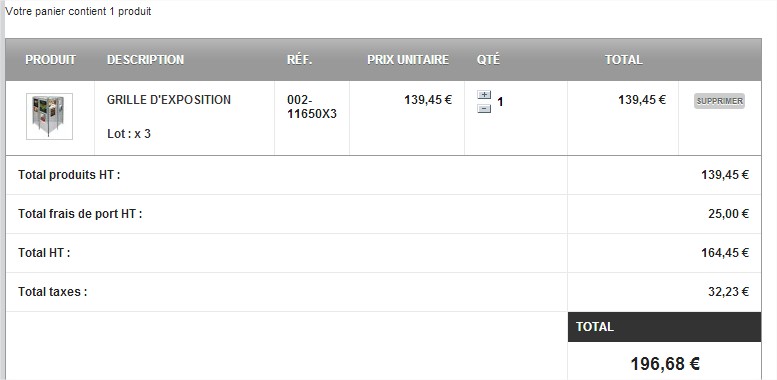Open the GRILLE D'EXPOSITION product link
The image size is (777, 380).
point(169,100)
